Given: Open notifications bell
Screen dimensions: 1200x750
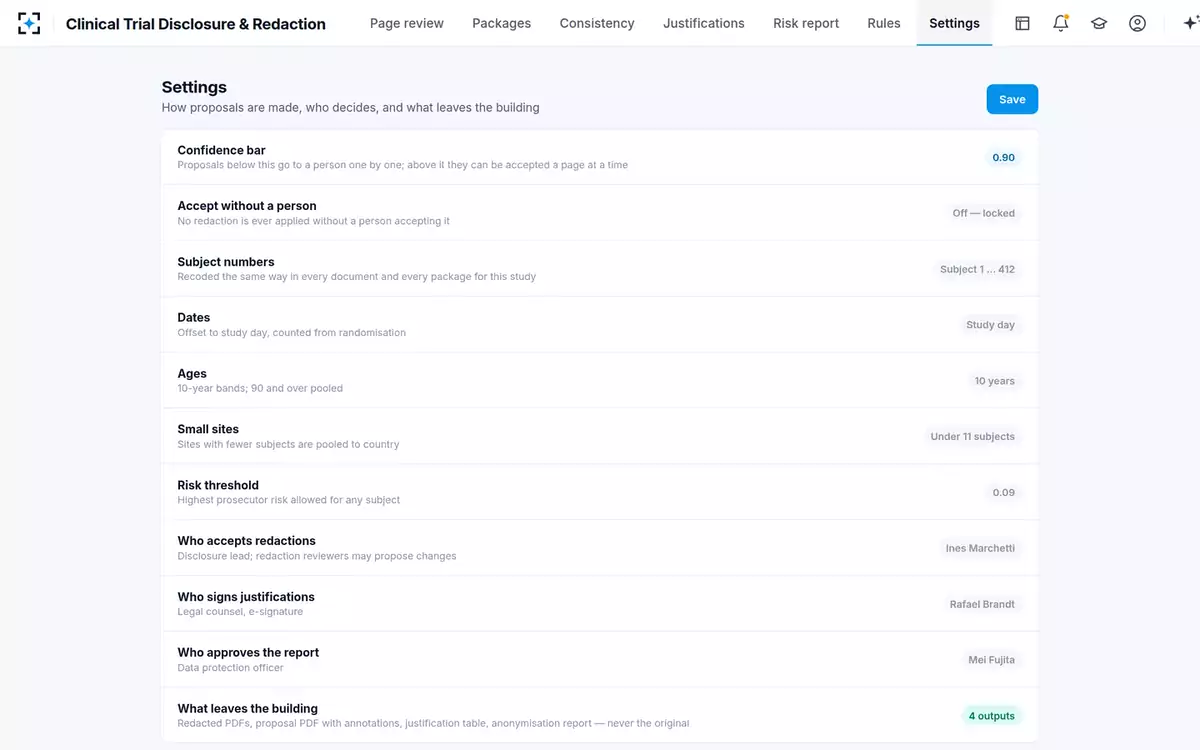Looking at the screenshot, I should (x=1061, y=23).
